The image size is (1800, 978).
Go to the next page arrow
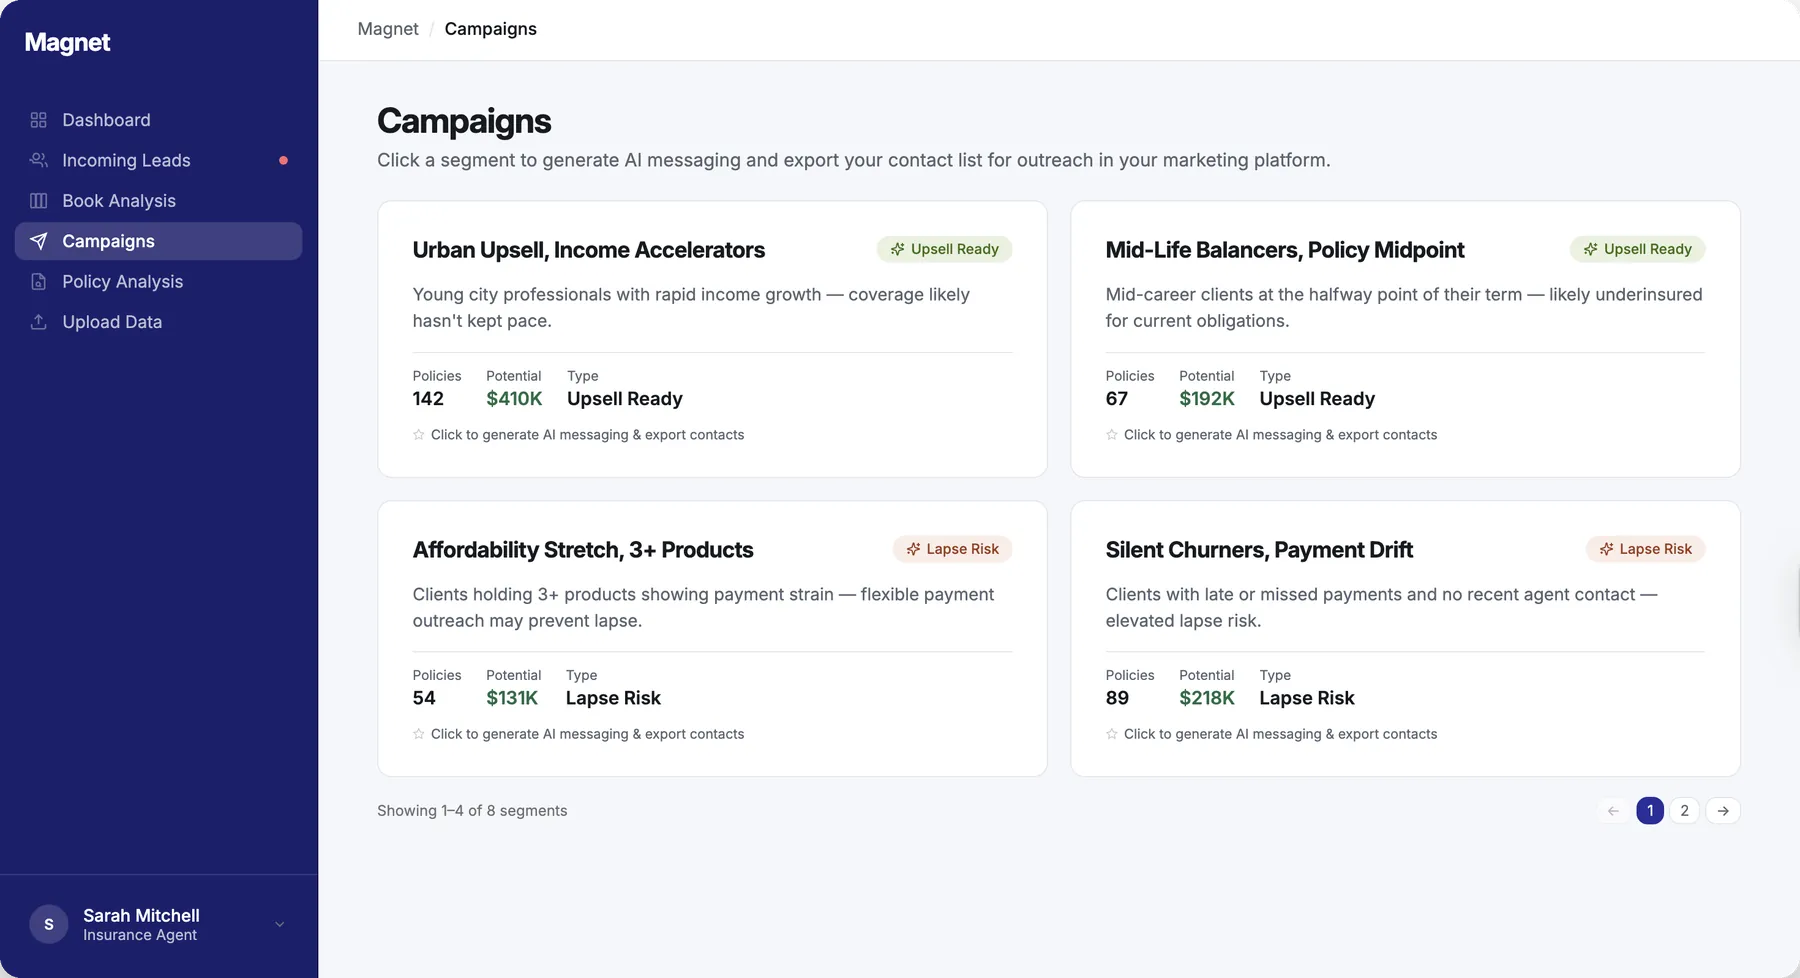(1723, 811)
